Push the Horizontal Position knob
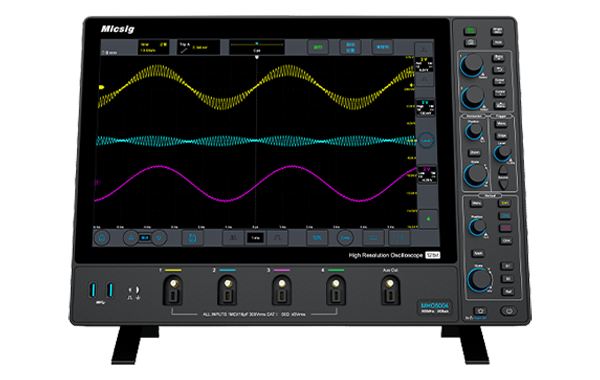Image resolution: width=600 pixels, height=380 pixels. [x=474, y=130]
